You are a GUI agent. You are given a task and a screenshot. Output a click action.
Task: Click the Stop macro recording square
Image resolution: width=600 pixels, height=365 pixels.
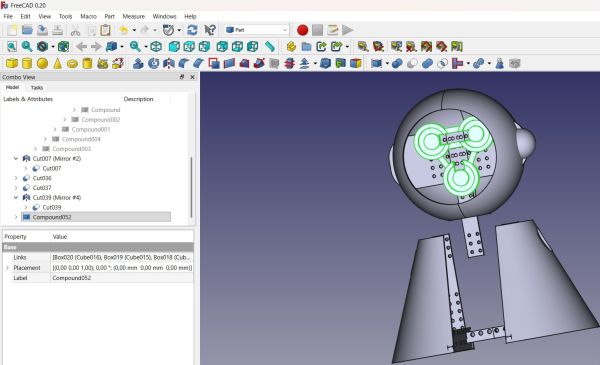(317, 30)
